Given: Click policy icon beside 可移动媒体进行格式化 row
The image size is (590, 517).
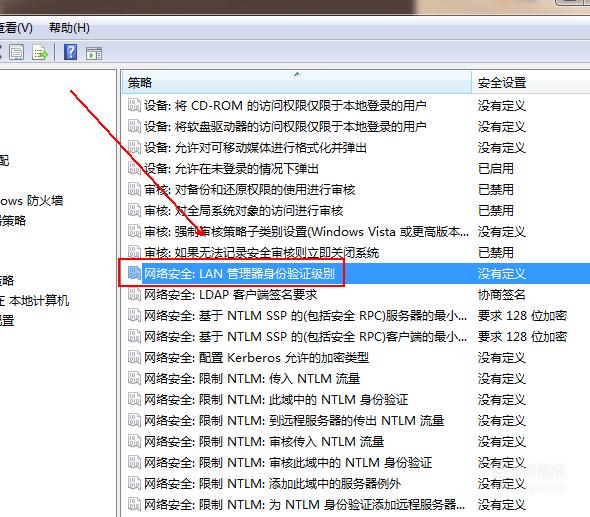Looking at the screenshot, I should click(x=134, y=147).
